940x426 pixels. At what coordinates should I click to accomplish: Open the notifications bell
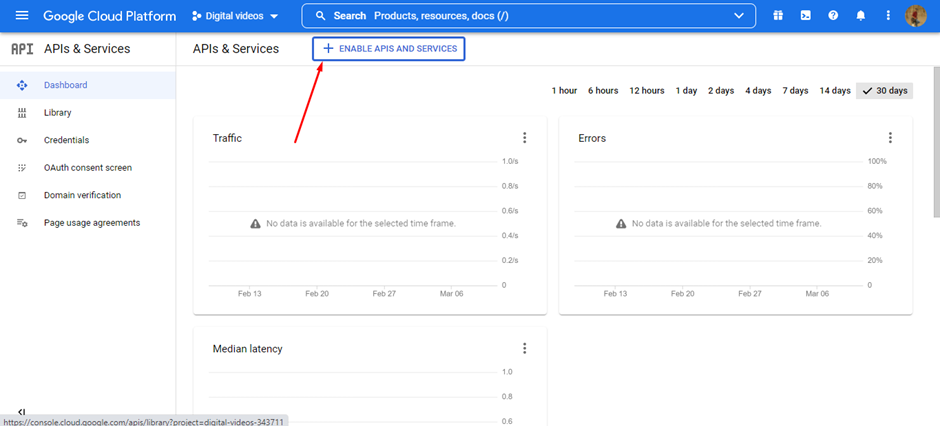click(x=861, y=16)
